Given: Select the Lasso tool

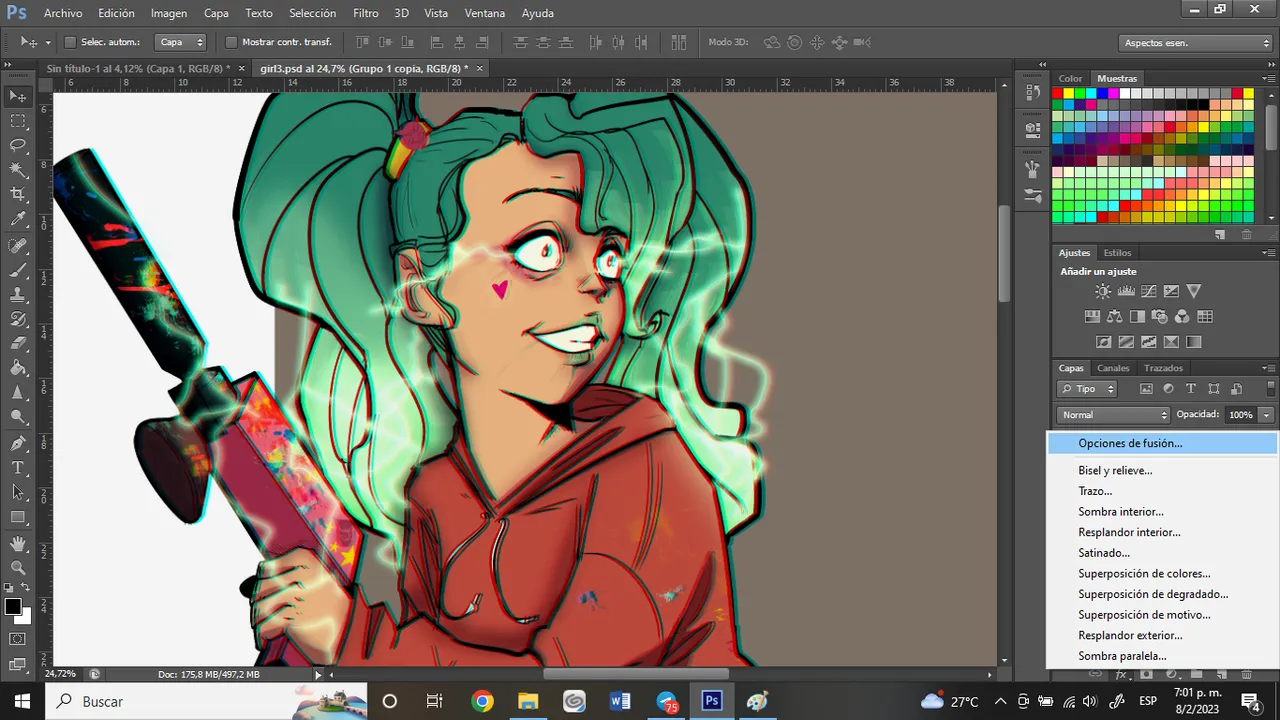Looking at the screenshot, I should point(18,145).
